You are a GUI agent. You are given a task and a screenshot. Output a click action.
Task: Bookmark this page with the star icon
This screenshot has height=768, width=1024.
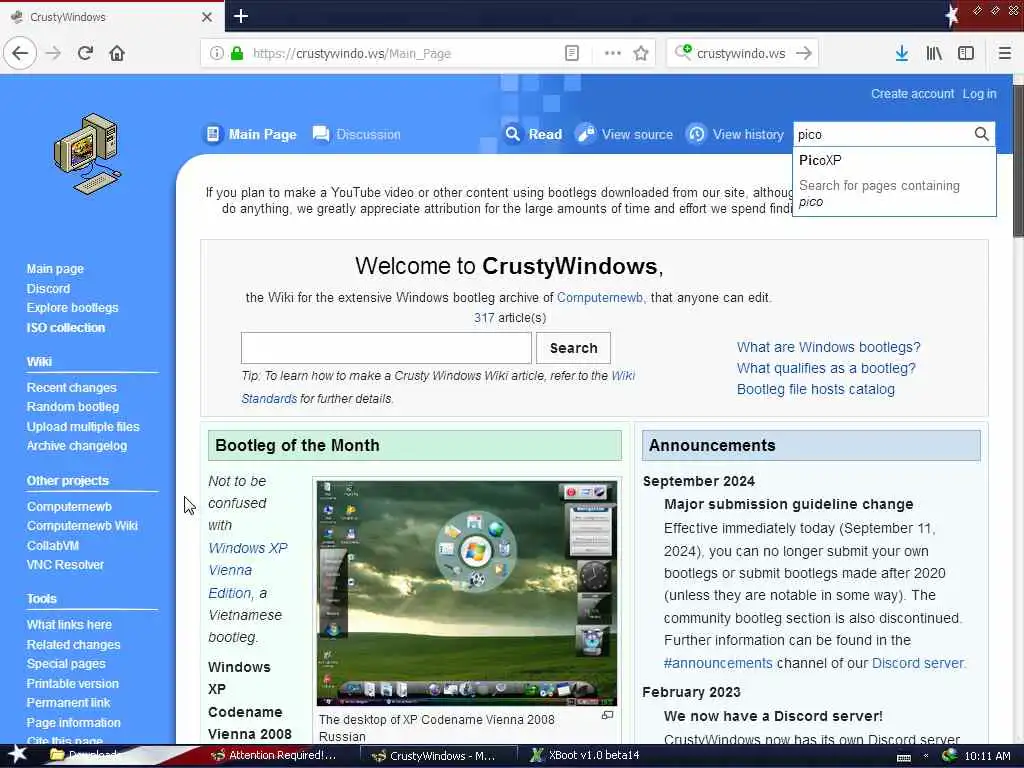click(x=641, y=54)
